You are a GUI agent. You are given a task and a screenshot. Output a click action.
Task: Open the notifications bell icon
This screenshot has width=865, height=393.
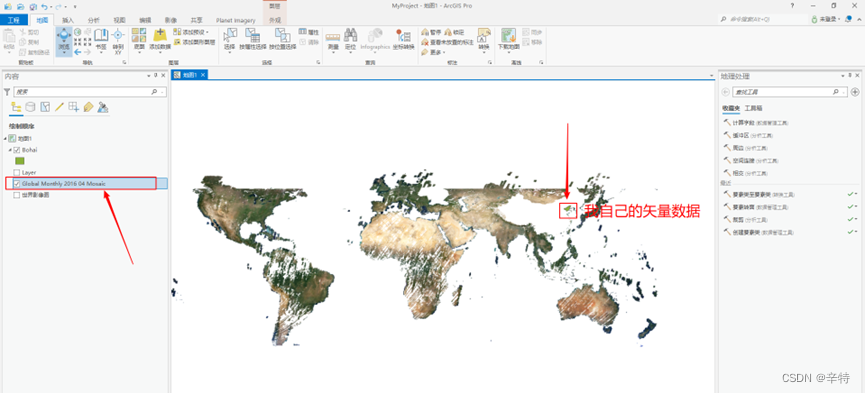(848, 19)
